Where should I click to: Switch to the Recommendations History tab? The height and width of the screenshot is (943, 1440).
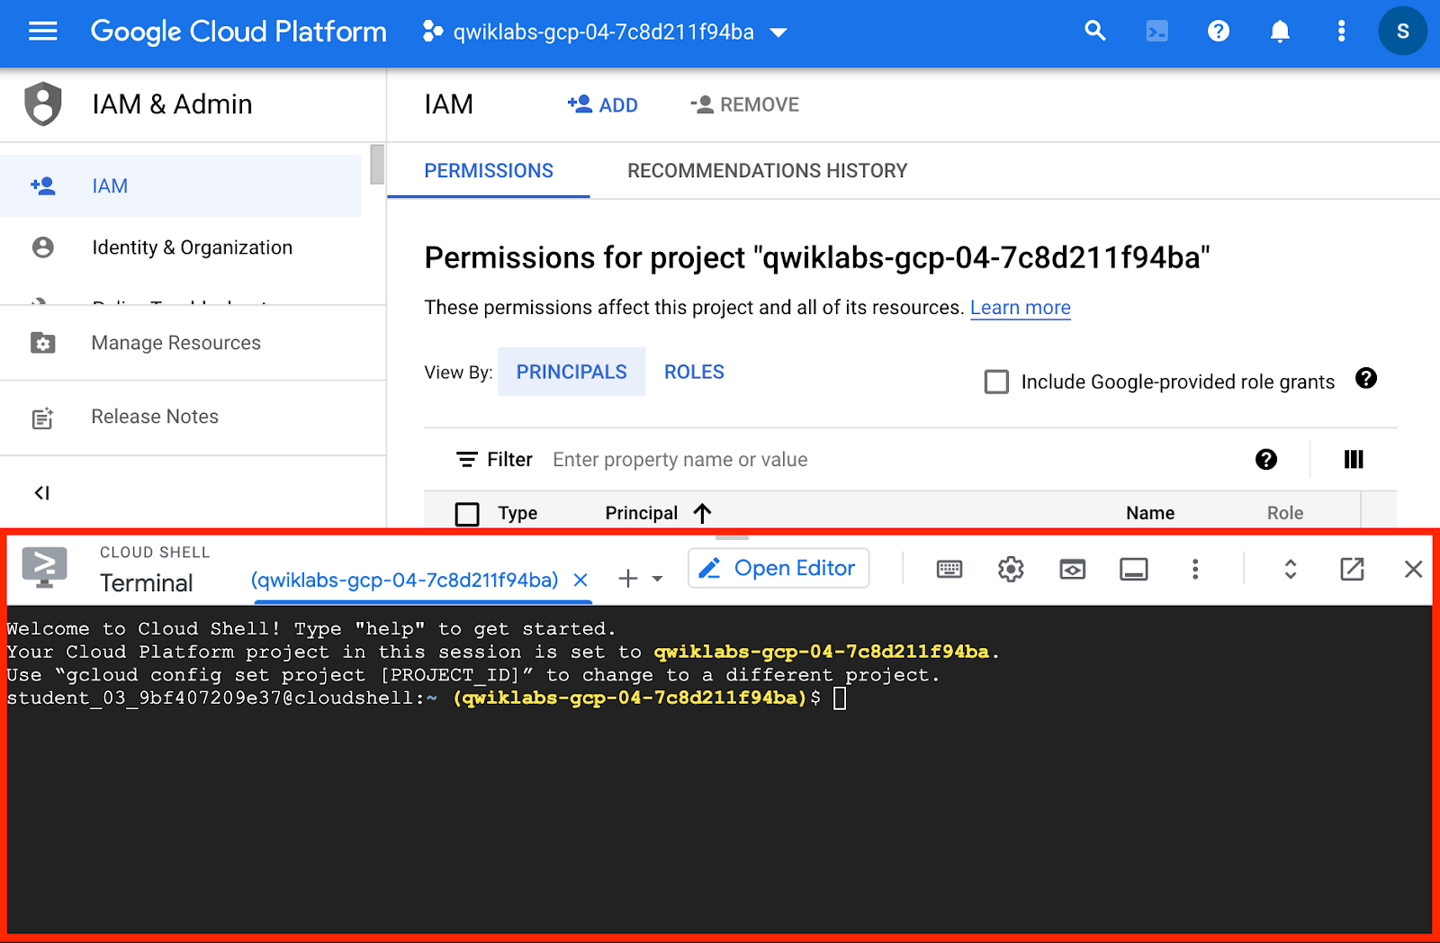click(x=767, y=170)
